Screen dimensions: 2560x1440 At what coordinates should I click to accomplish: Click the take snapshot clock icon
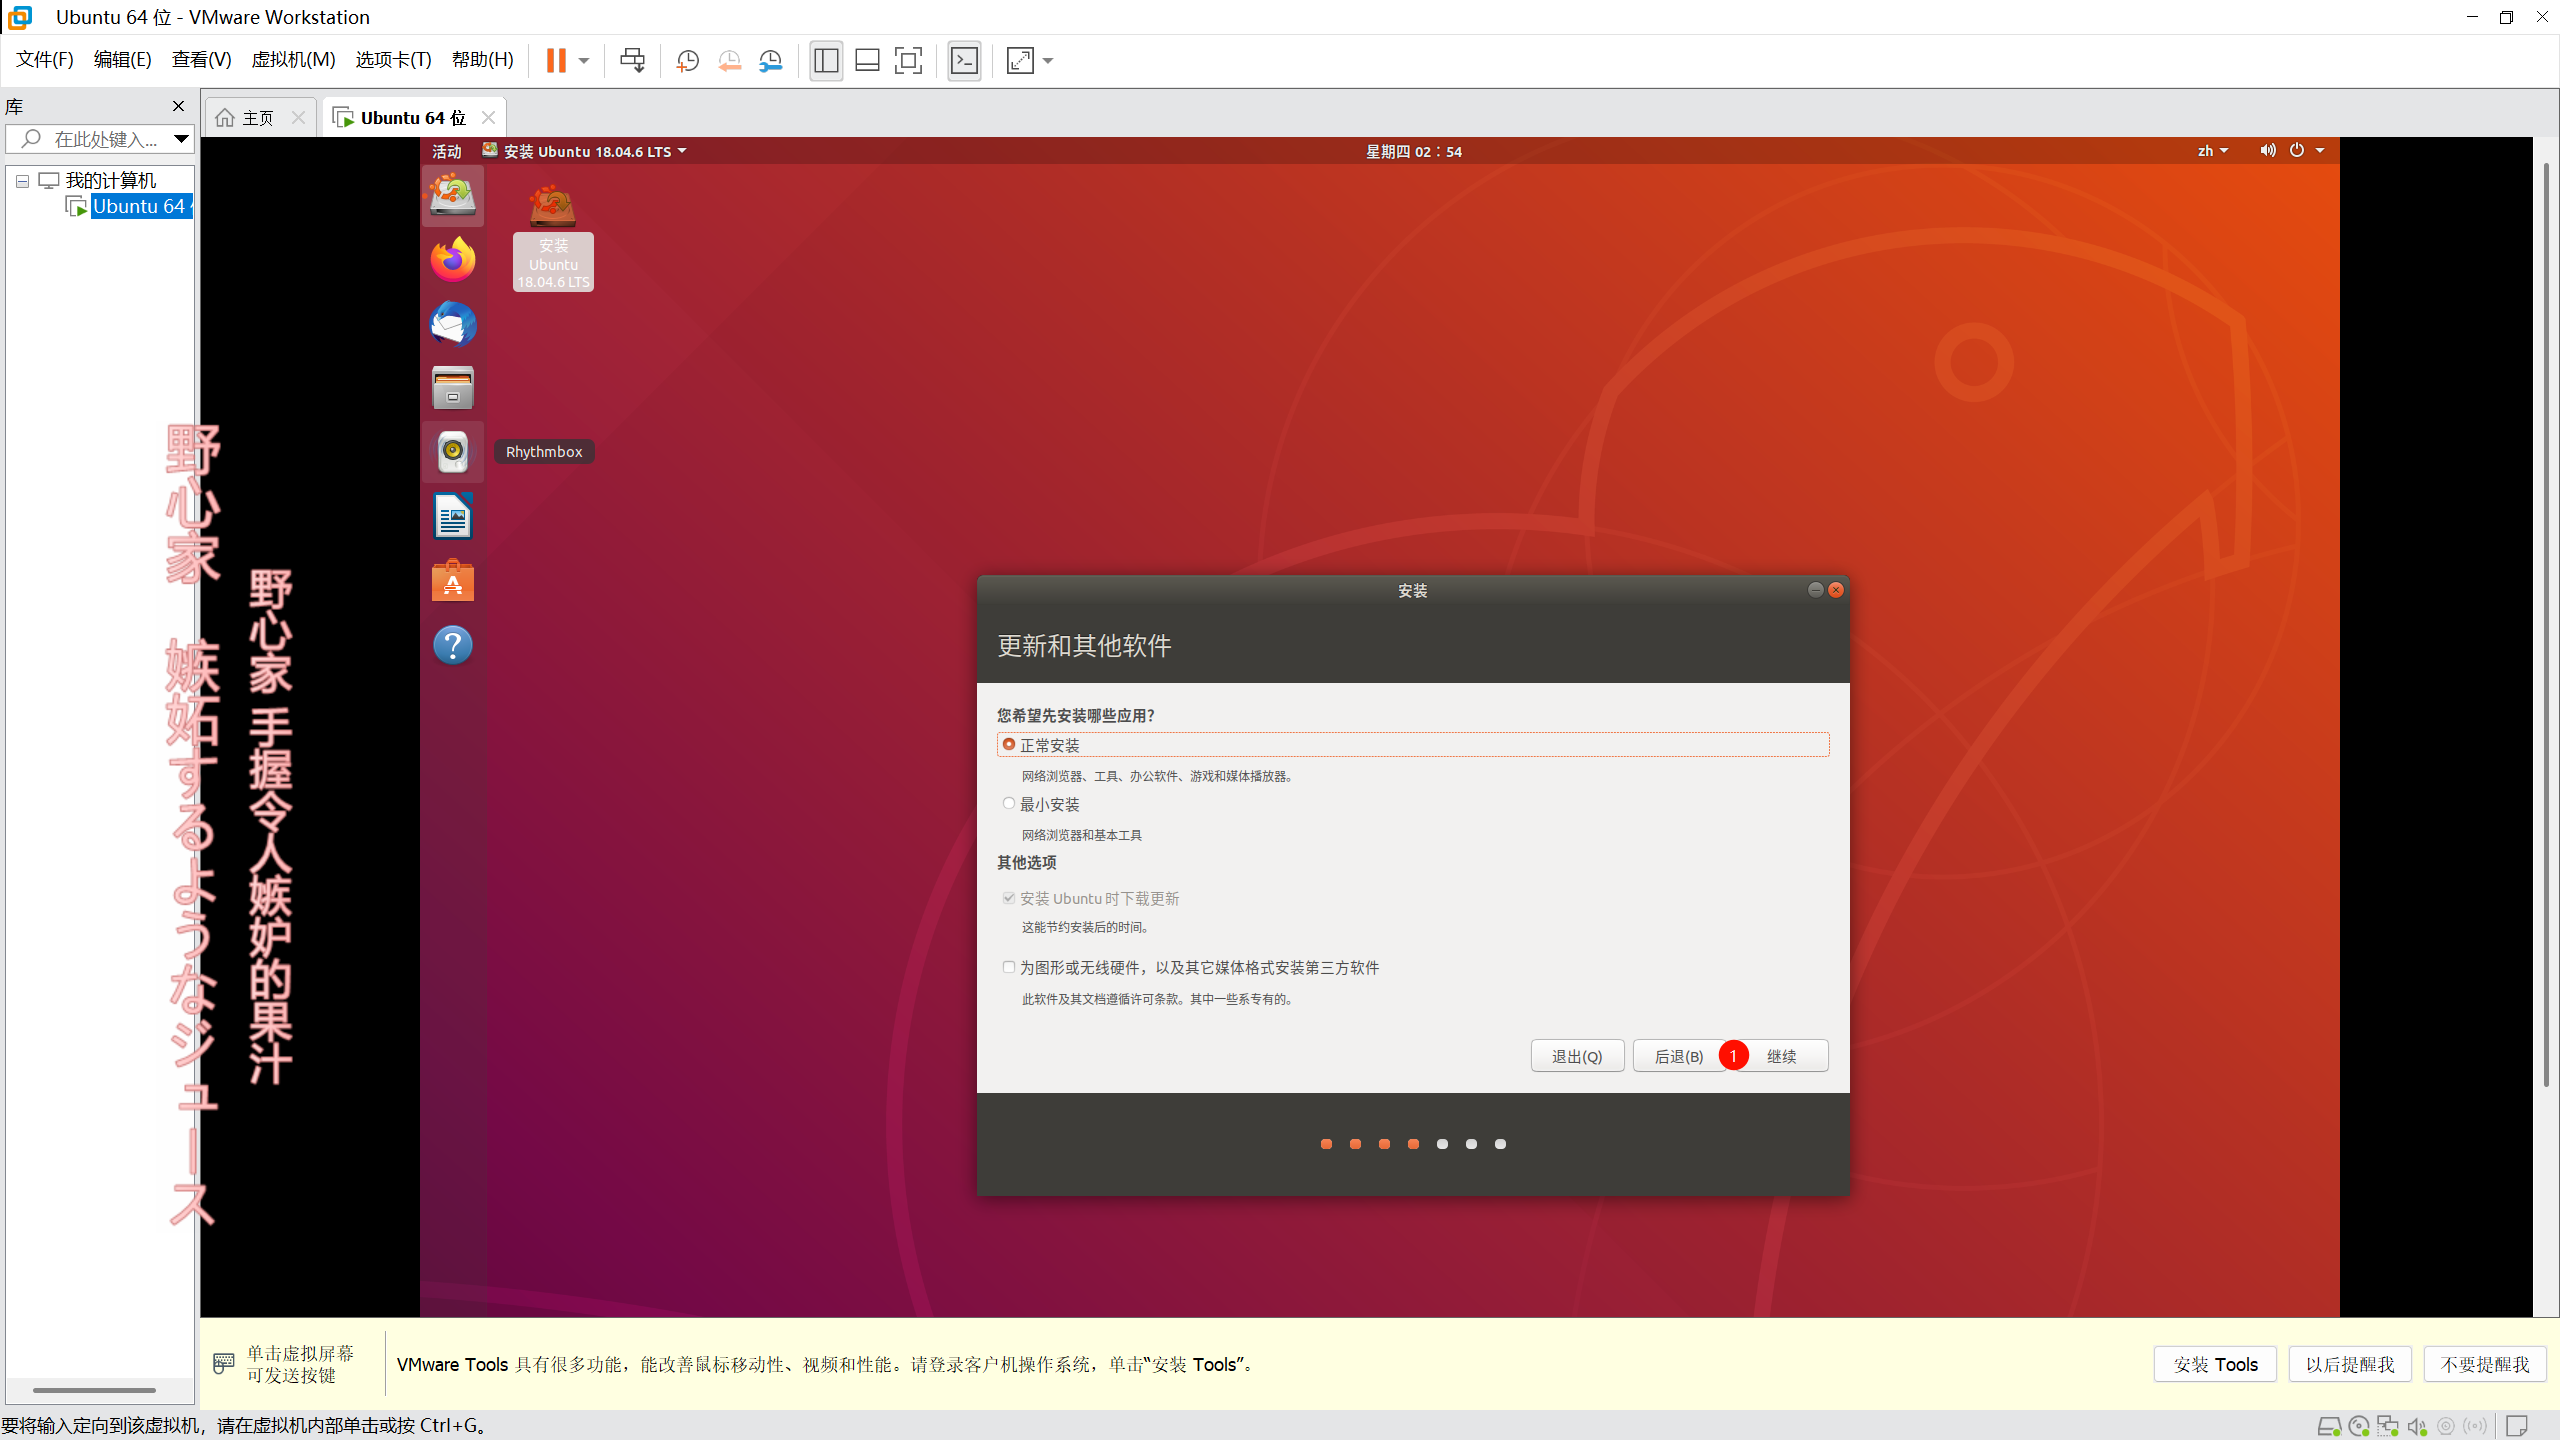tap(687, 61)
